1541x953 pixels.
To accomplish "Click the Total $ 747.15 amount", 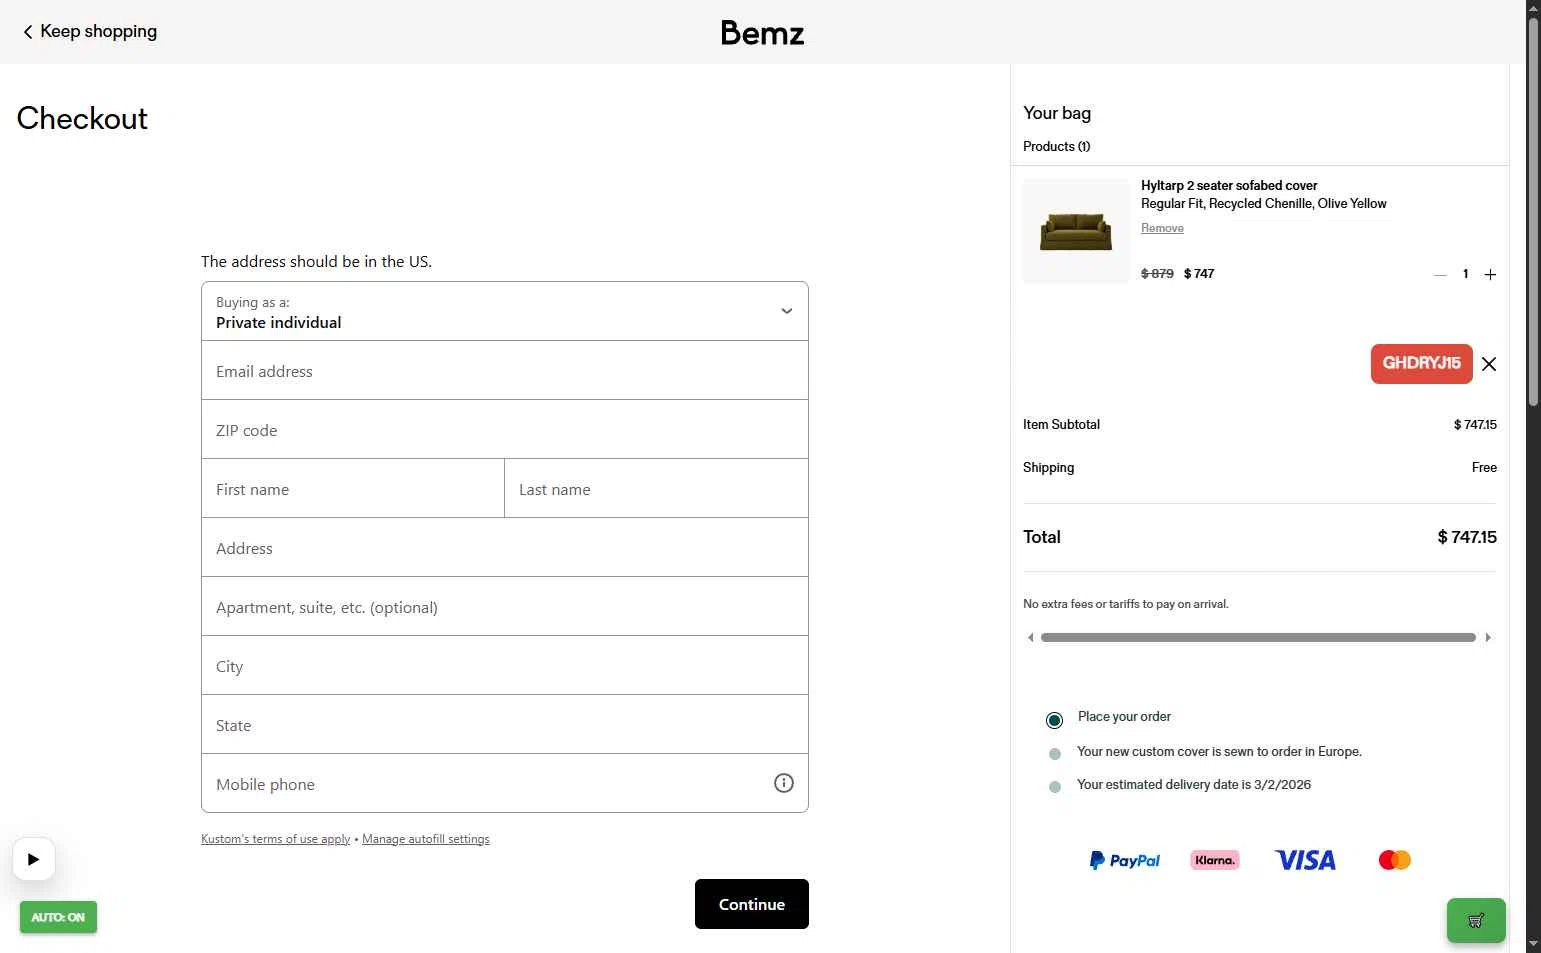I will coord(1467,537).
